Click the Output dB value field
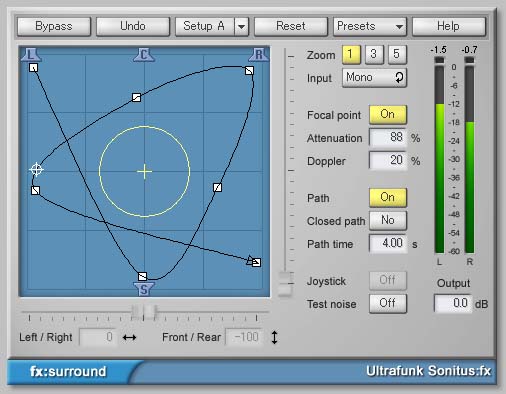Screen dimensions: 506x394 point(453,303)
